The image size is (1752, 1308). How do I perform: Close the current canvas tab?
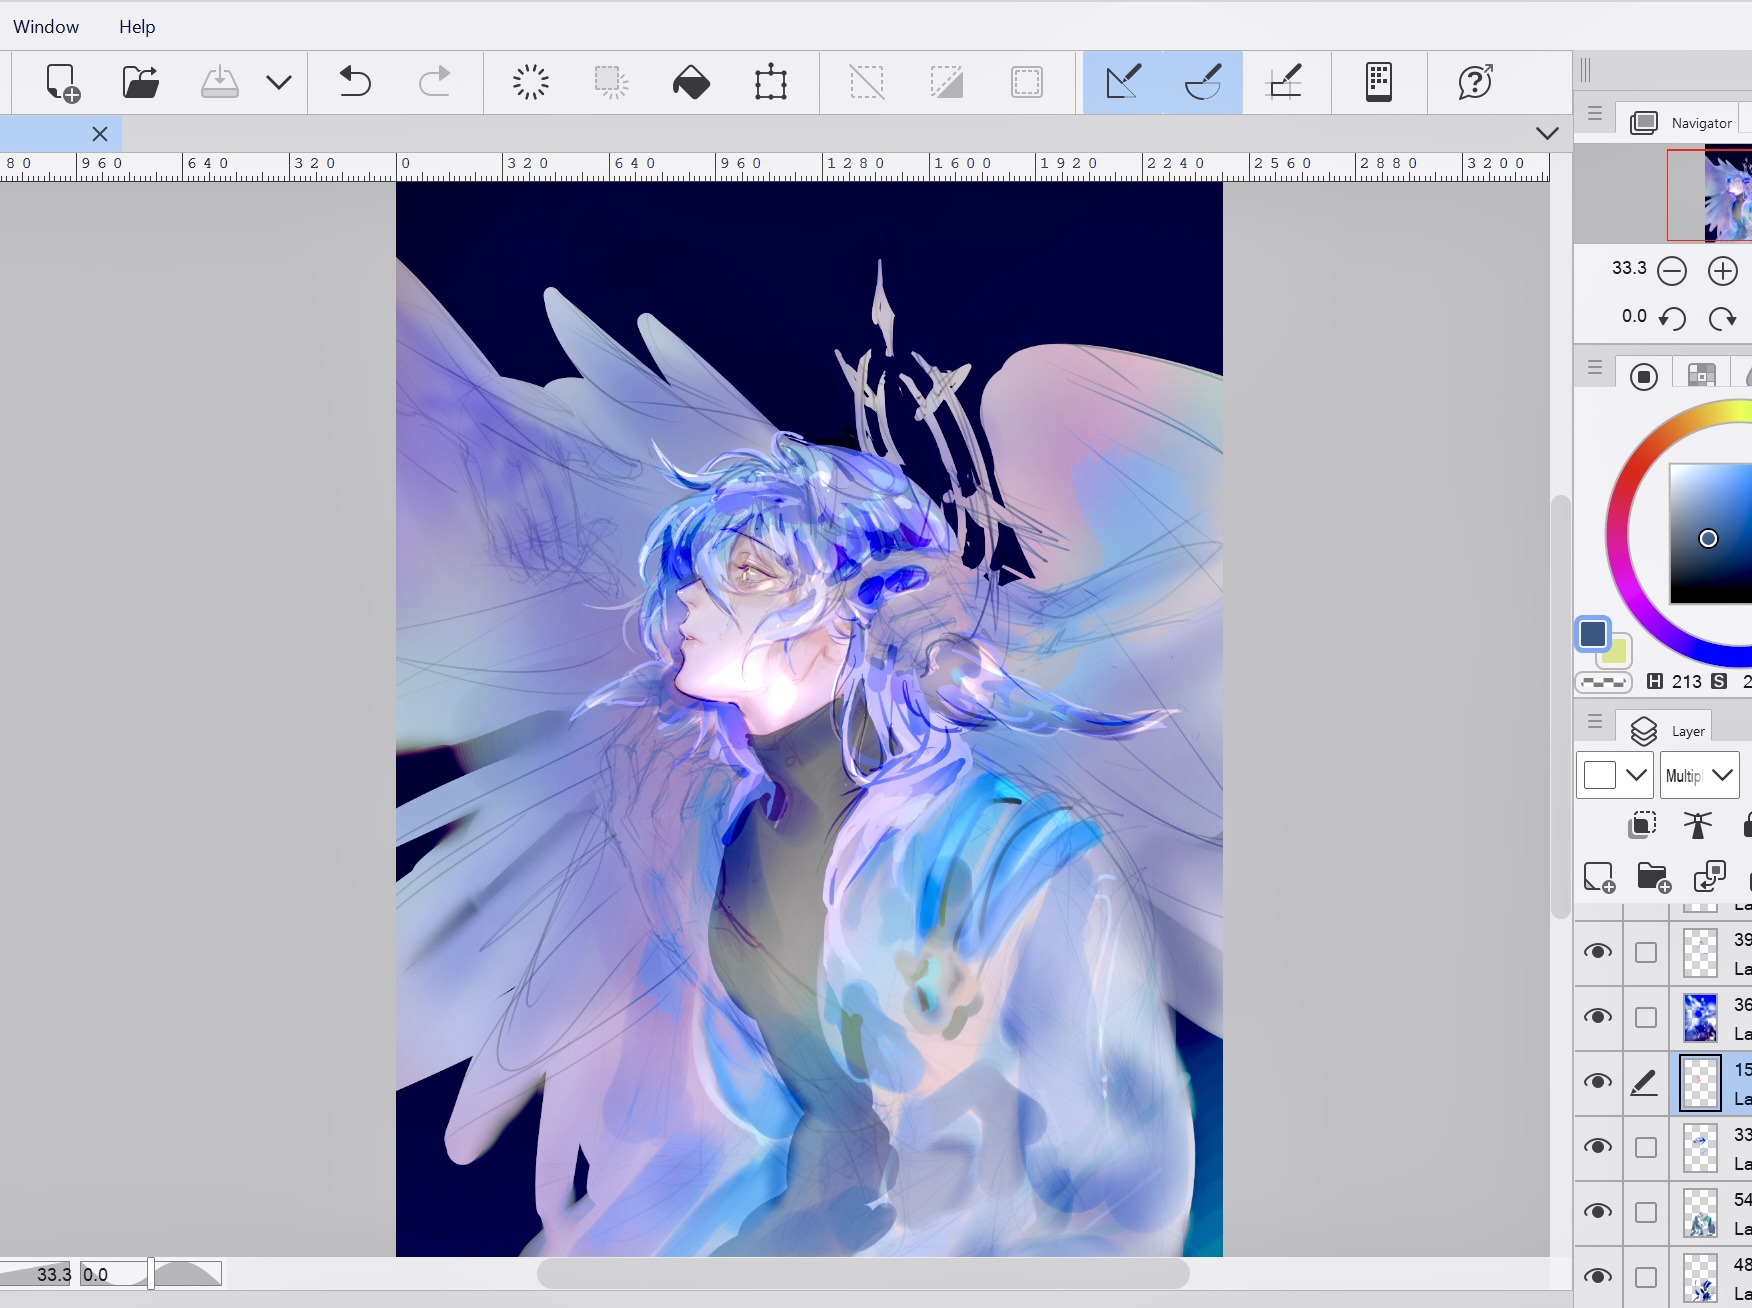tap(100, 134)
